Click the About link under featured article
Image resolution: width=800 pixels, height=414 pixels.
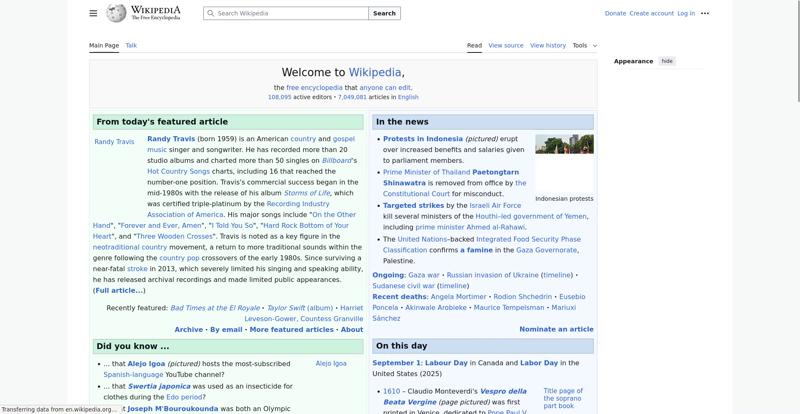click(x=352, y=330)
